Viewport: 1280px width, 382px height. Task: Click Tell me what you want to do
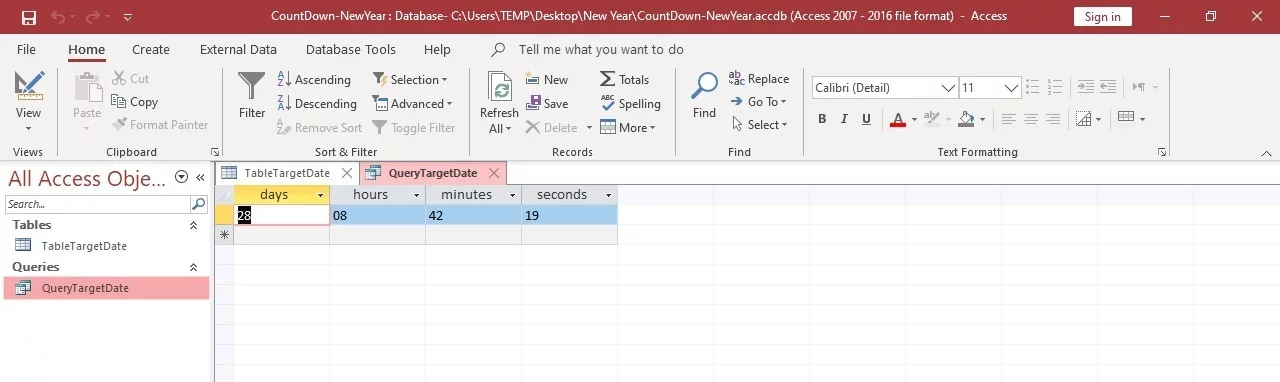point(601,49)
